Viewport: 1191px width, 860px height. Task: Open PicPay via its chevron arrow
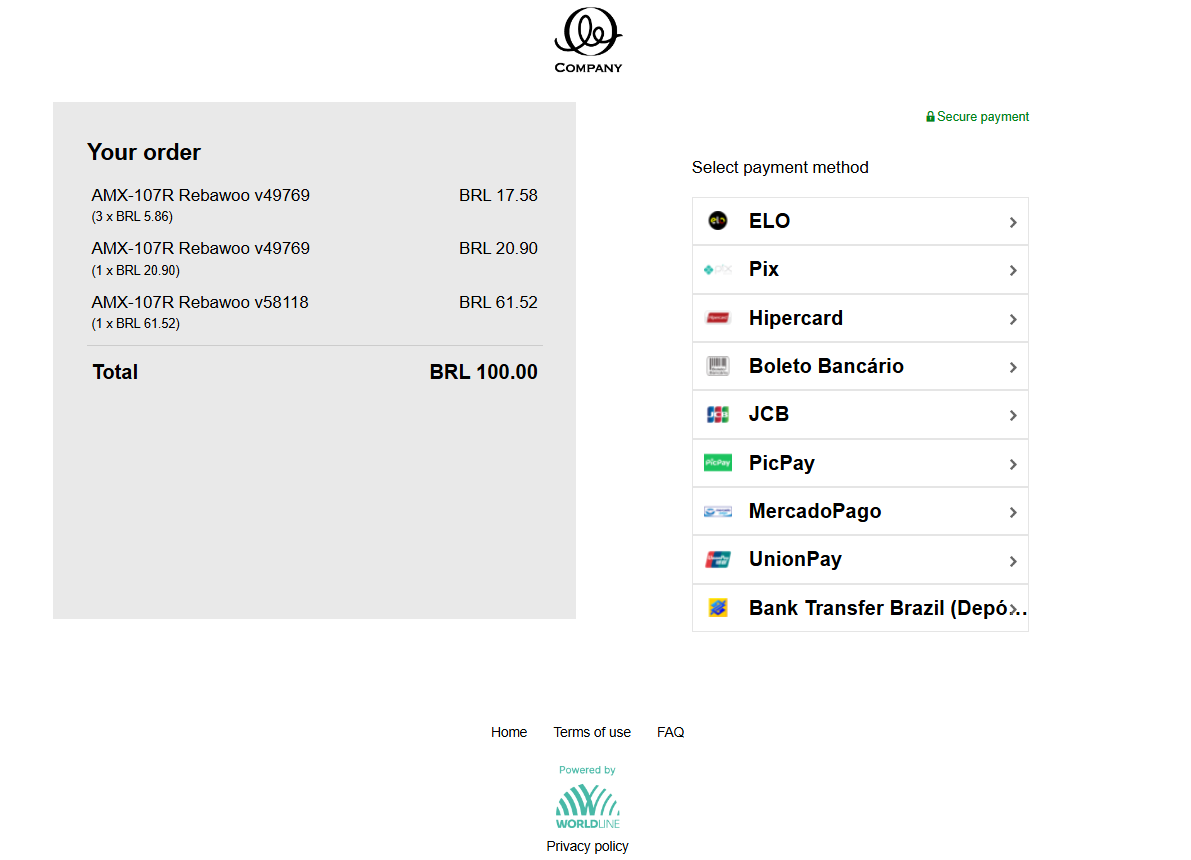[1013, 464]
